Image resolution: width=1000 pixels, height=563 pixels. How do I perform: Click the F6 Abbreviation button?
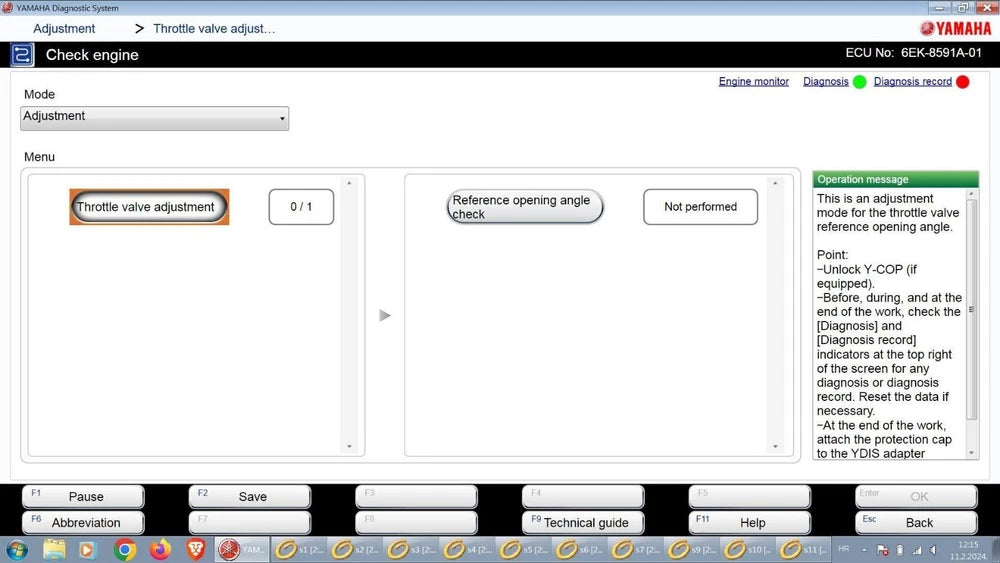pos(83,522)
